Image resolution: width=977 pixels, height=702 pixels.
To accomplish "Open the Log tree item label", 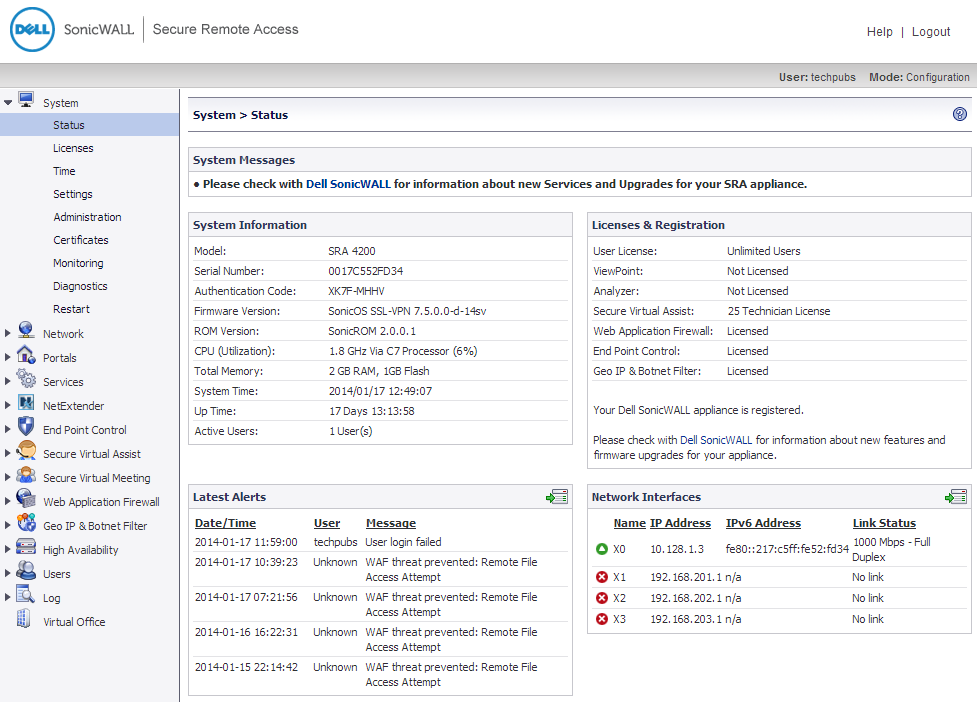I will [51, 598].
